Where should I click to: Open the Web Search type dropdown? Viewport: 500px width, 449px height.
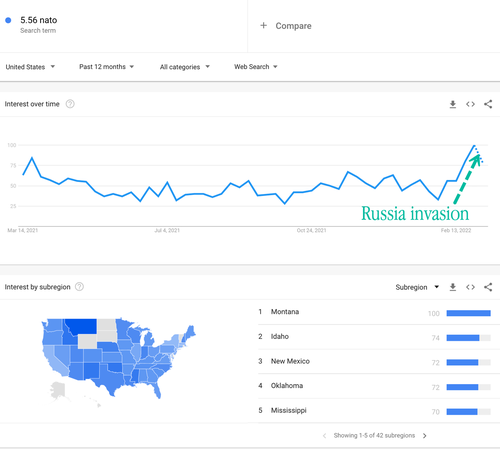click(x=256, y=67)
